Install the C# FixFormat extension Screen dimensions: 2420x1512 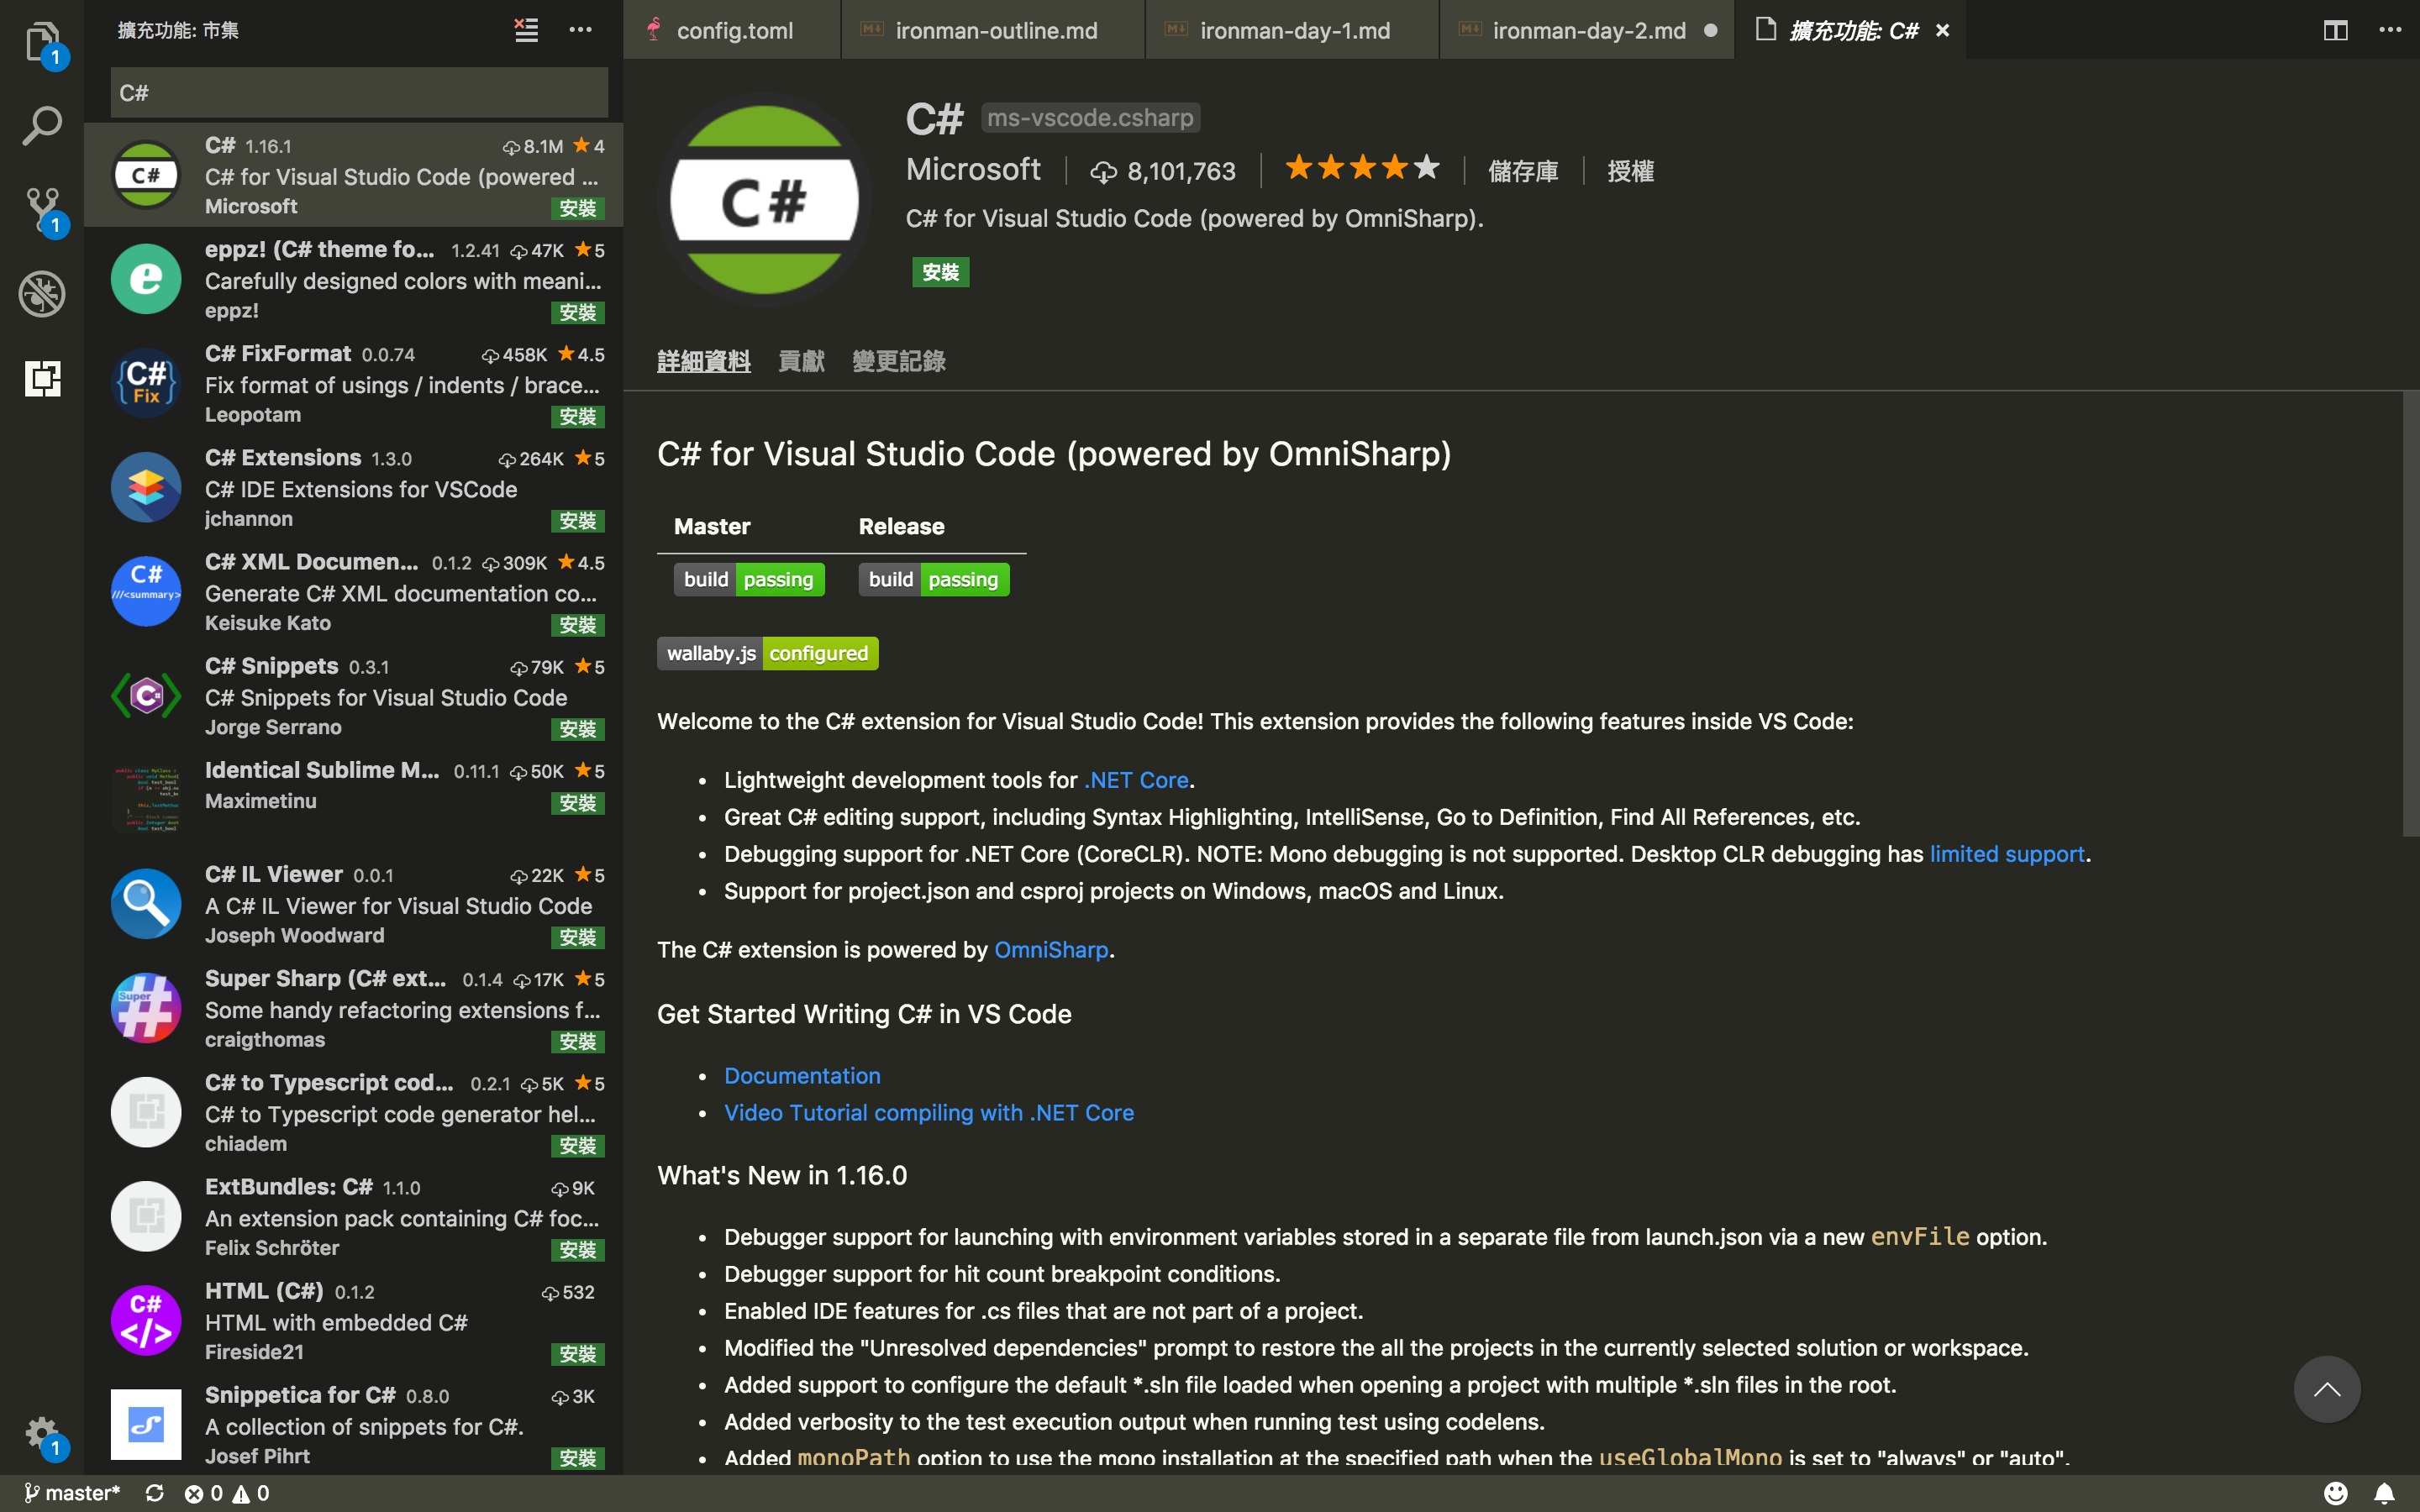pyautogui.click(x=577, y=416)
